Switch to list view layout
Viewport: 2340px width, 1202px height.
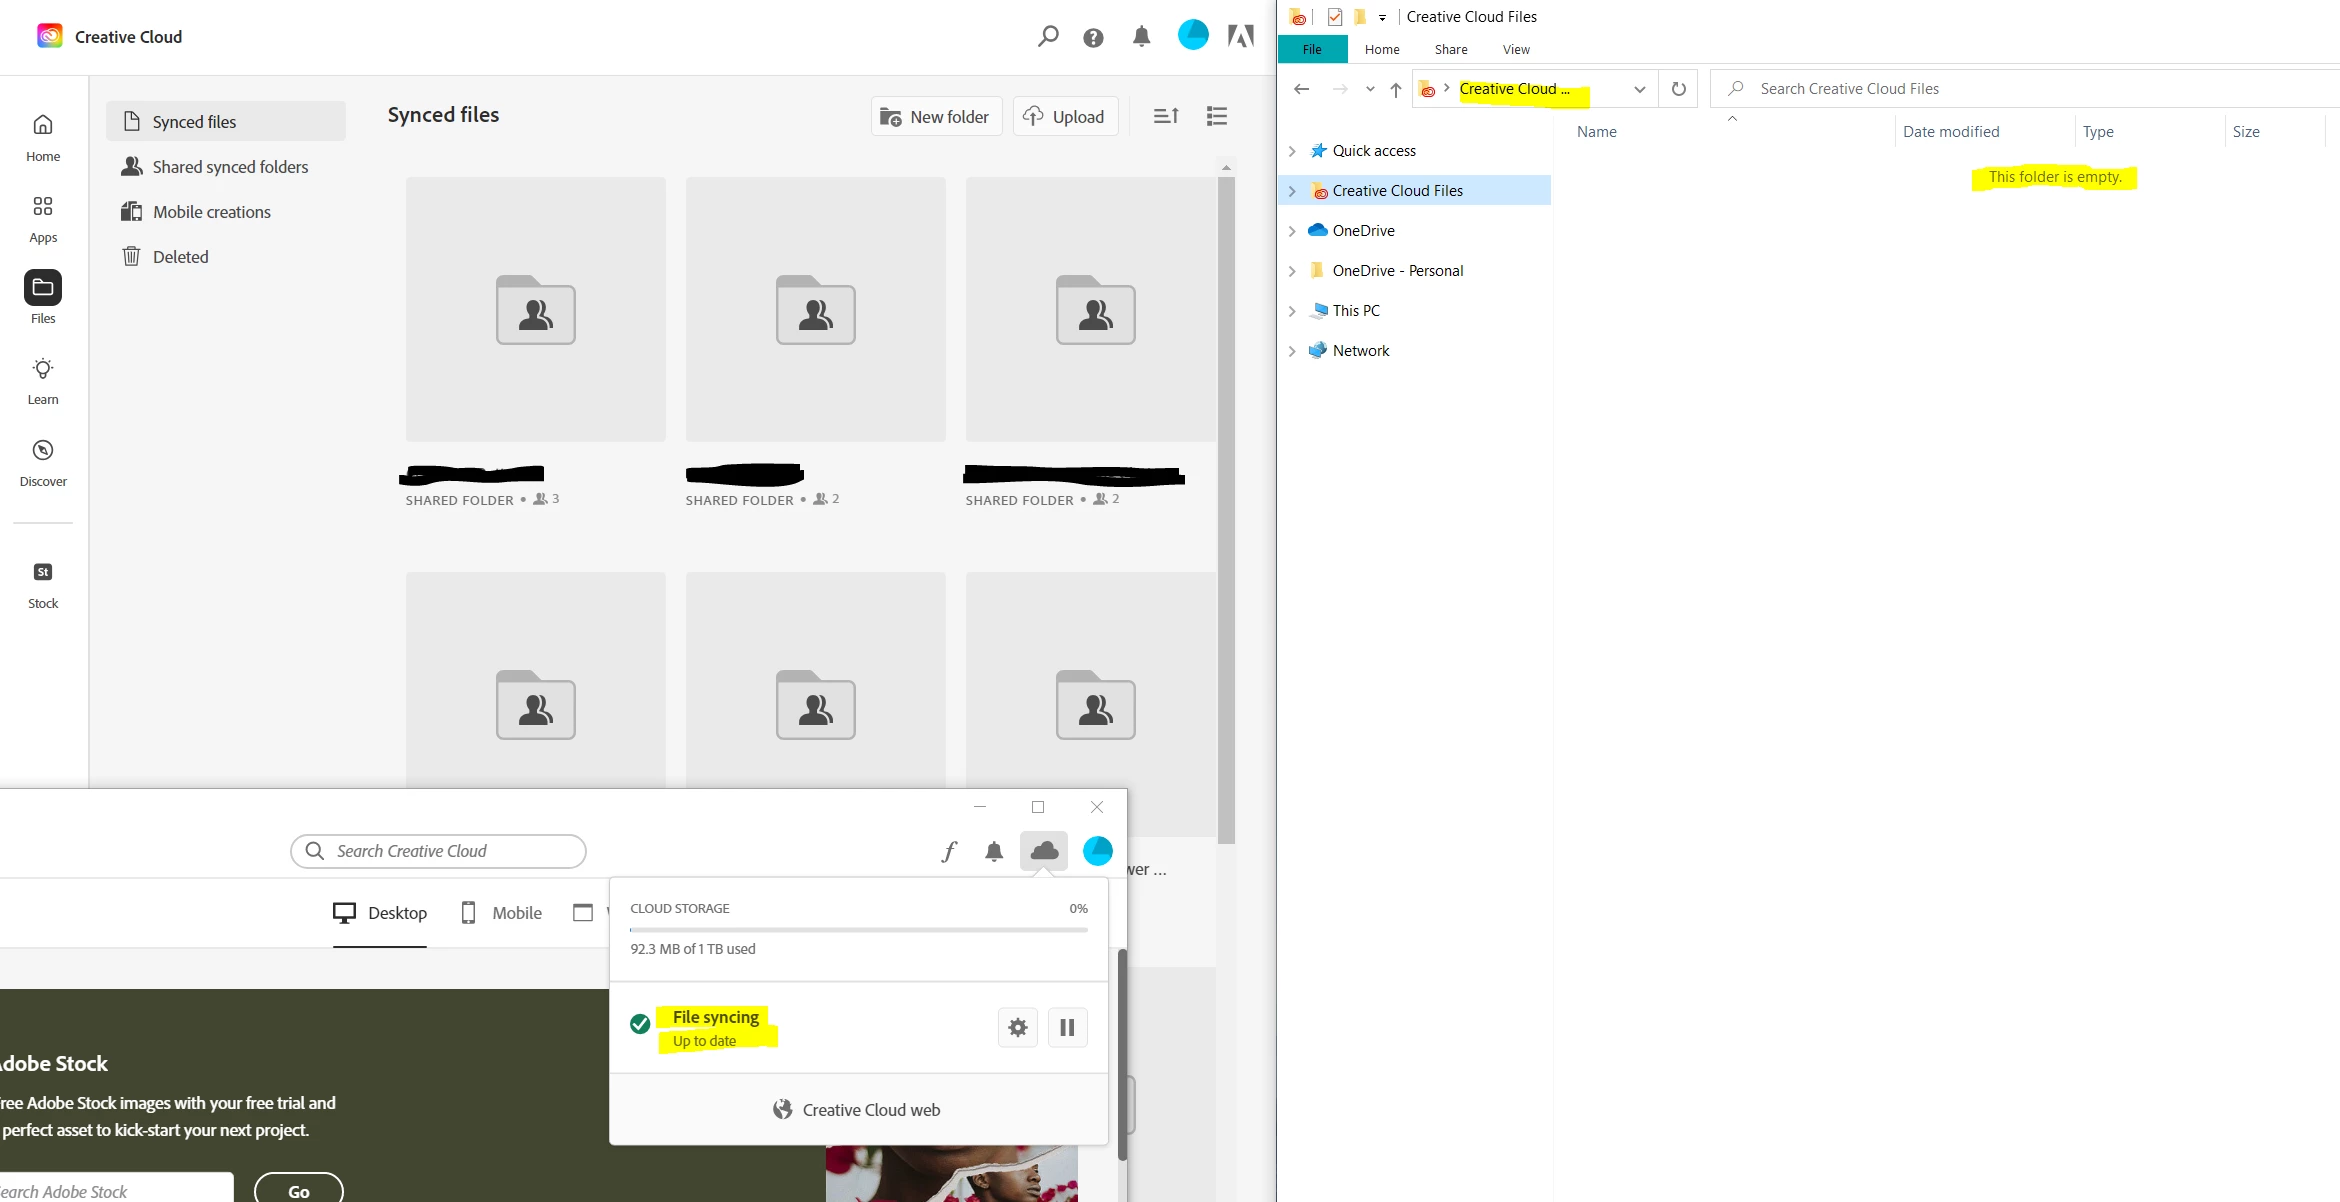(x=1216, y=116)
